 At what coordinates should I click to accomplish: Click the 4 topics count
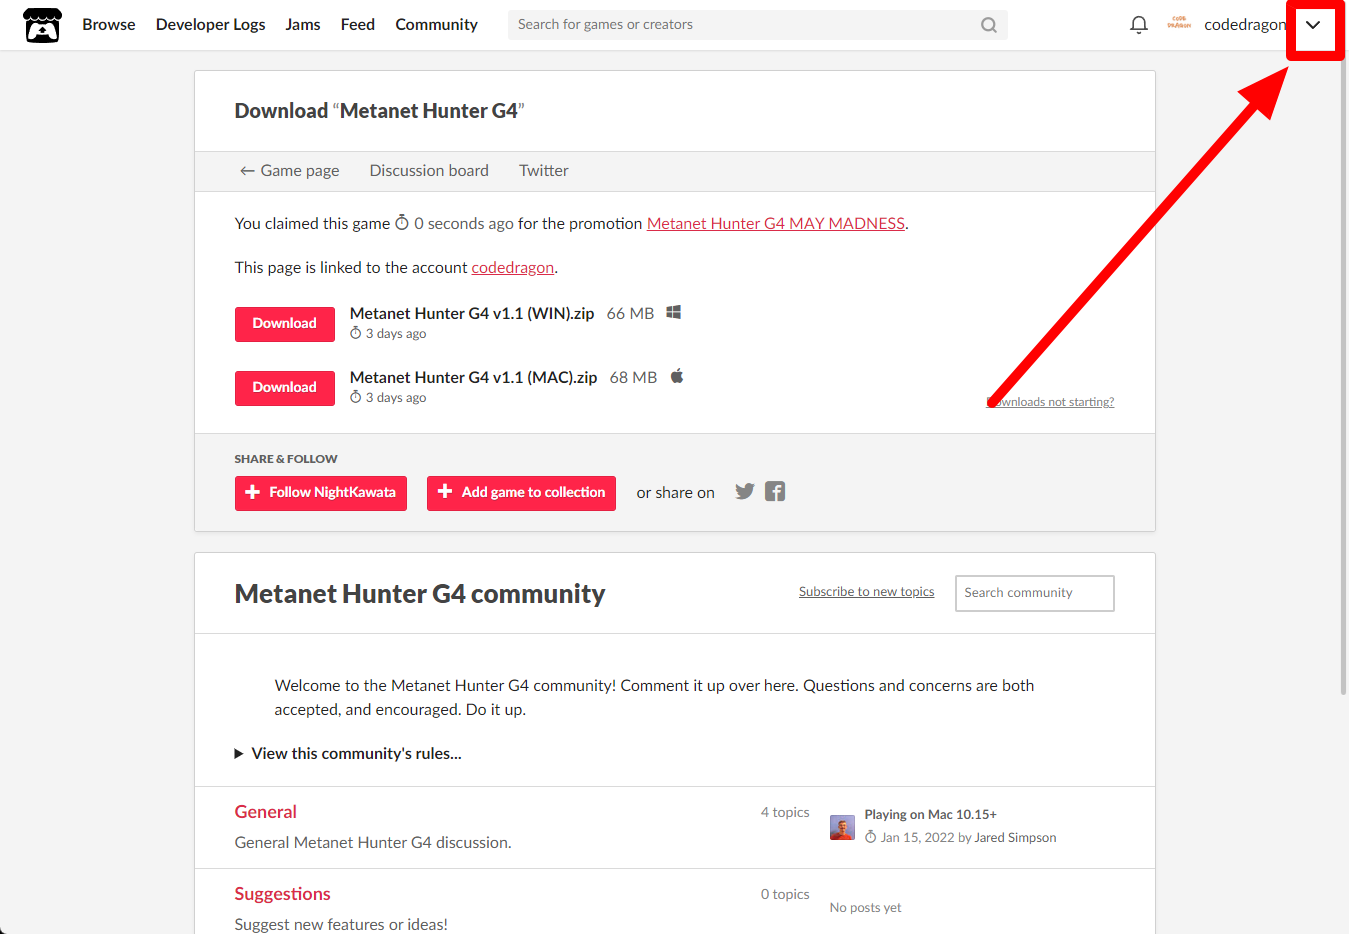[x=785, y=812]
